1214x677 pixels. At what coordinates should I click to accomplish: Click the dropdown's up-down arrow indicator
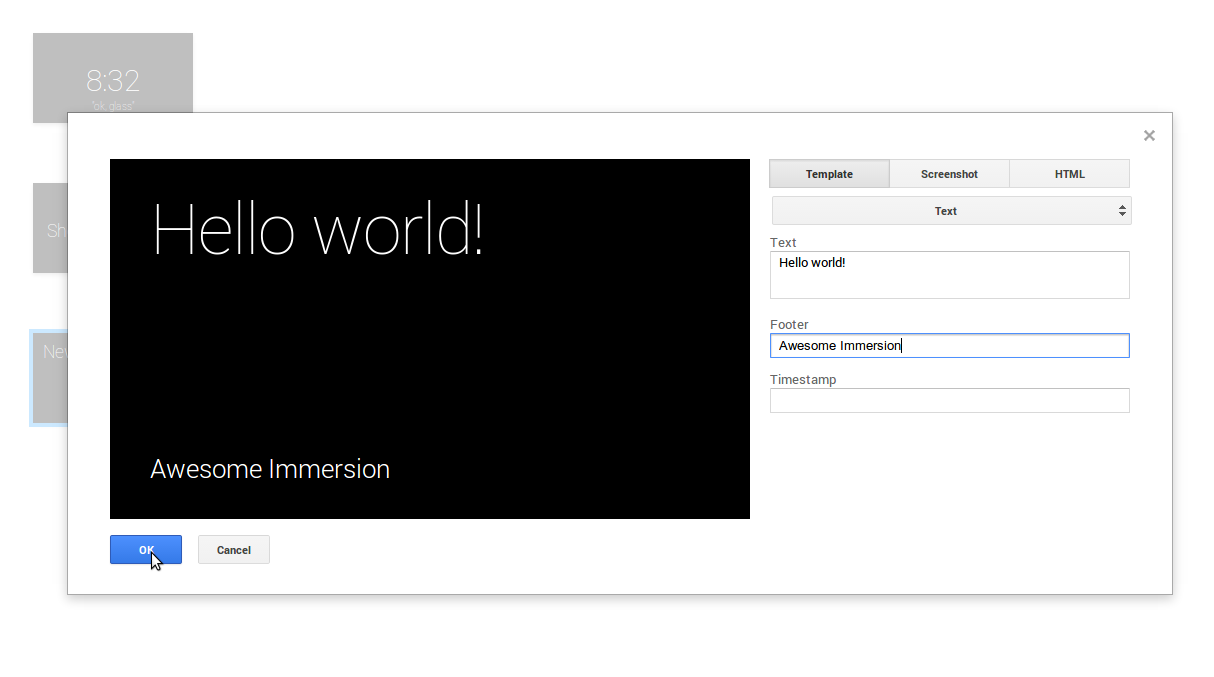pyautogui.click(x=1122, y=211)
